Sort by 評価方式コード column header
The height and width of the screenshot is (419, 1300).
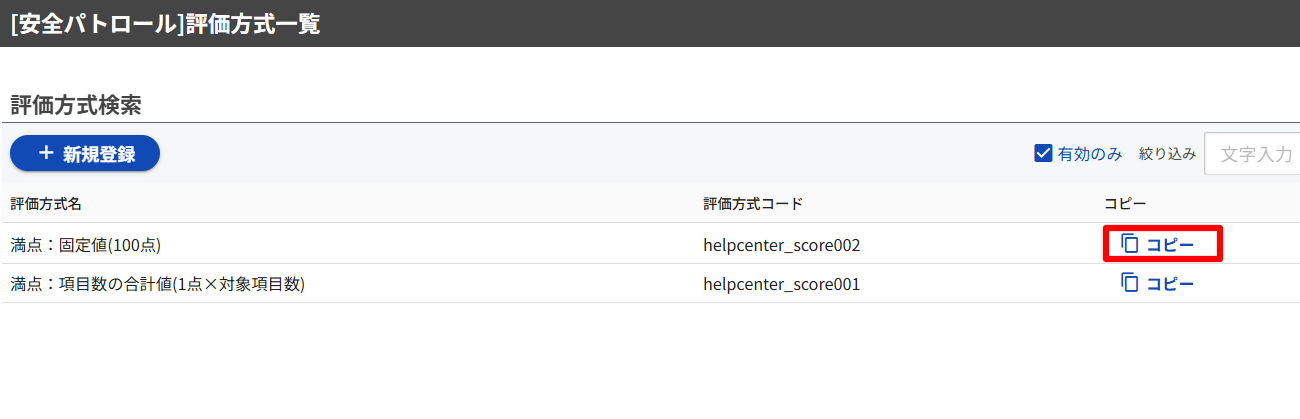(x=753, y=204)
